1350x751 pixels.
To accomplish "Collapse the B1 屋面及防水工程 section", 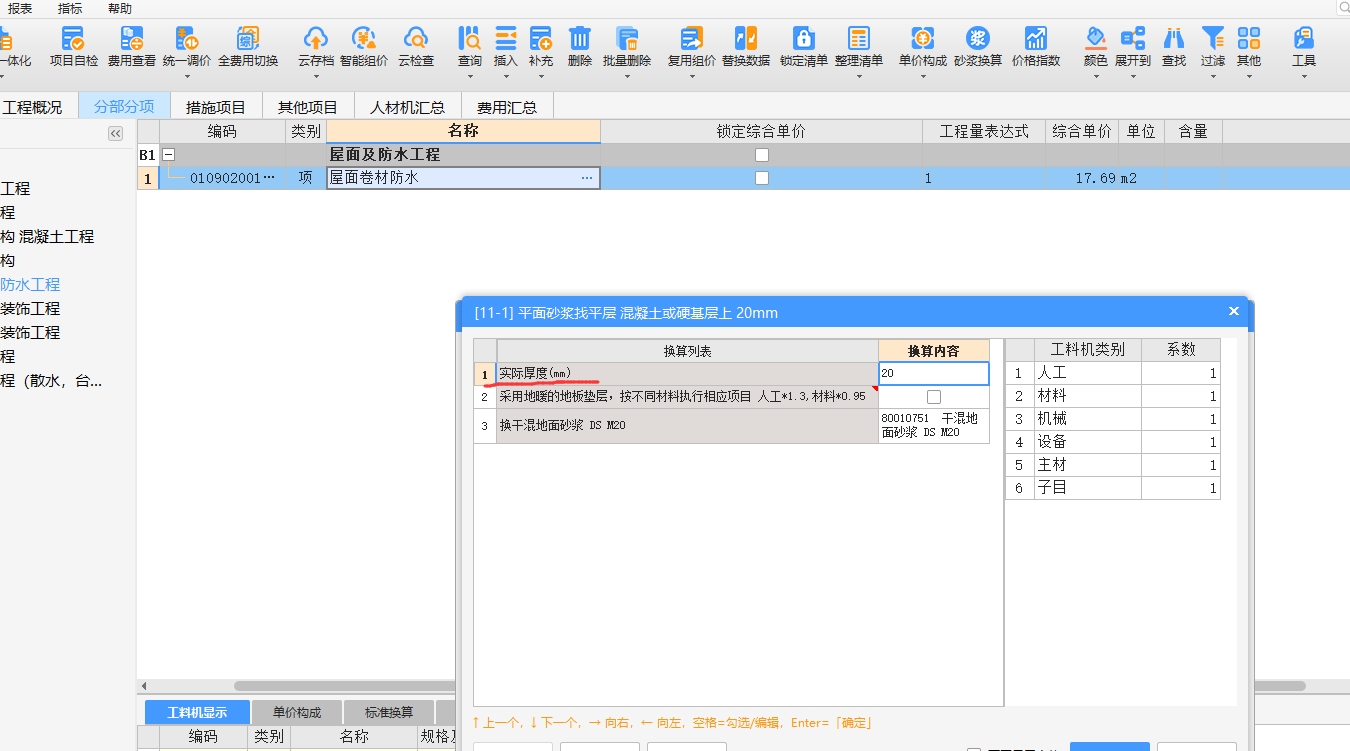I will pyautogui.click(x=169, y=155).
